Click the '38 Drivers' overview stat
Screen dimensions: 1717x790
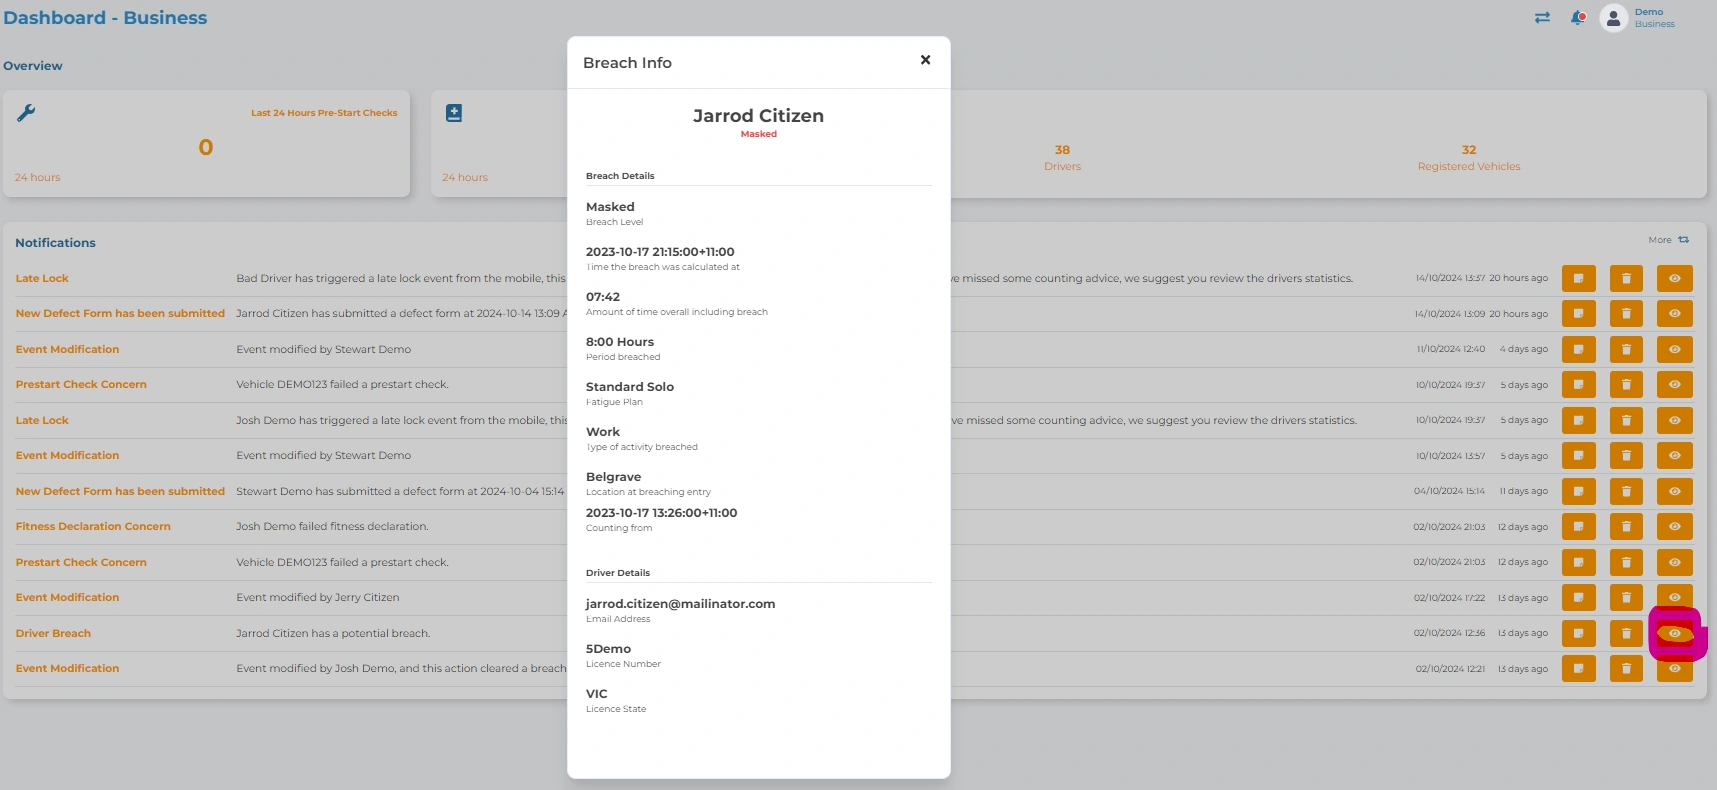point(1062,158)
